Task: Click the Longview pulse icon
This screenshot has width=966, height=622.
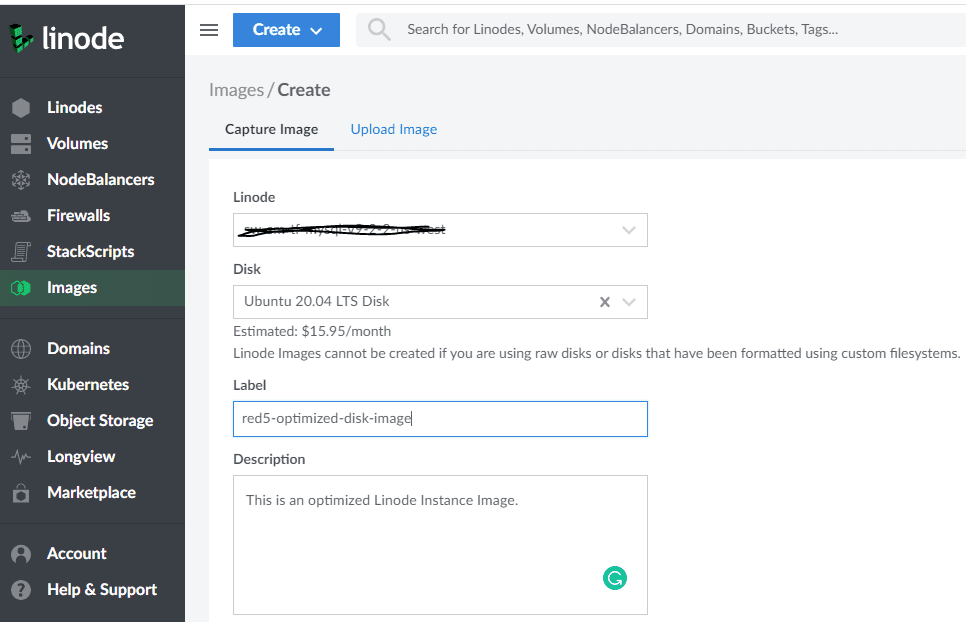Action: pyautogui.click(x=21, y=457)
